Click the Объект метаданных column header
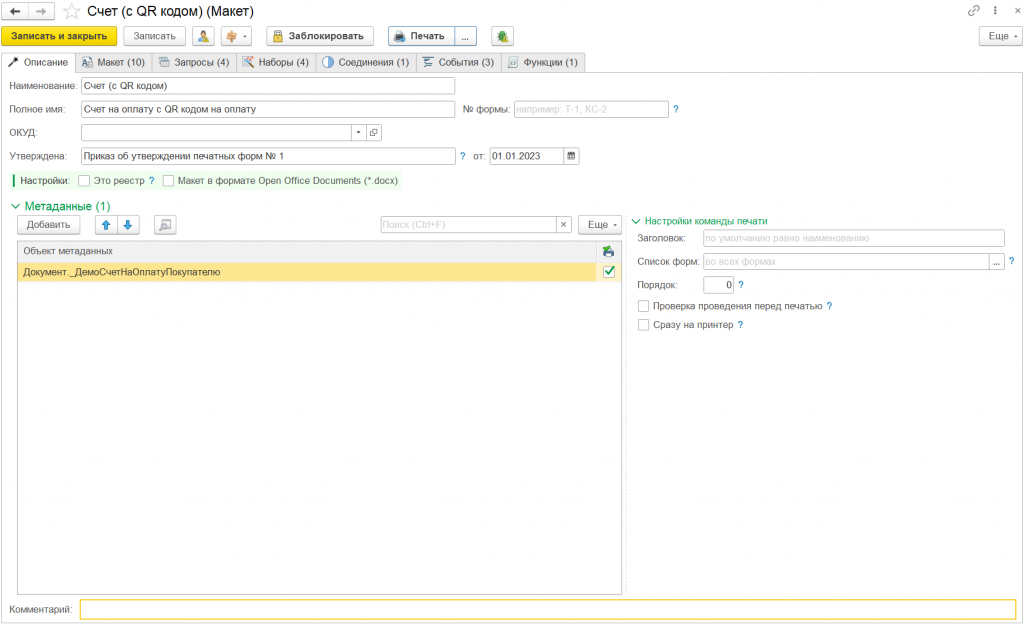1024x625 pixels. (x=307, y=251)
